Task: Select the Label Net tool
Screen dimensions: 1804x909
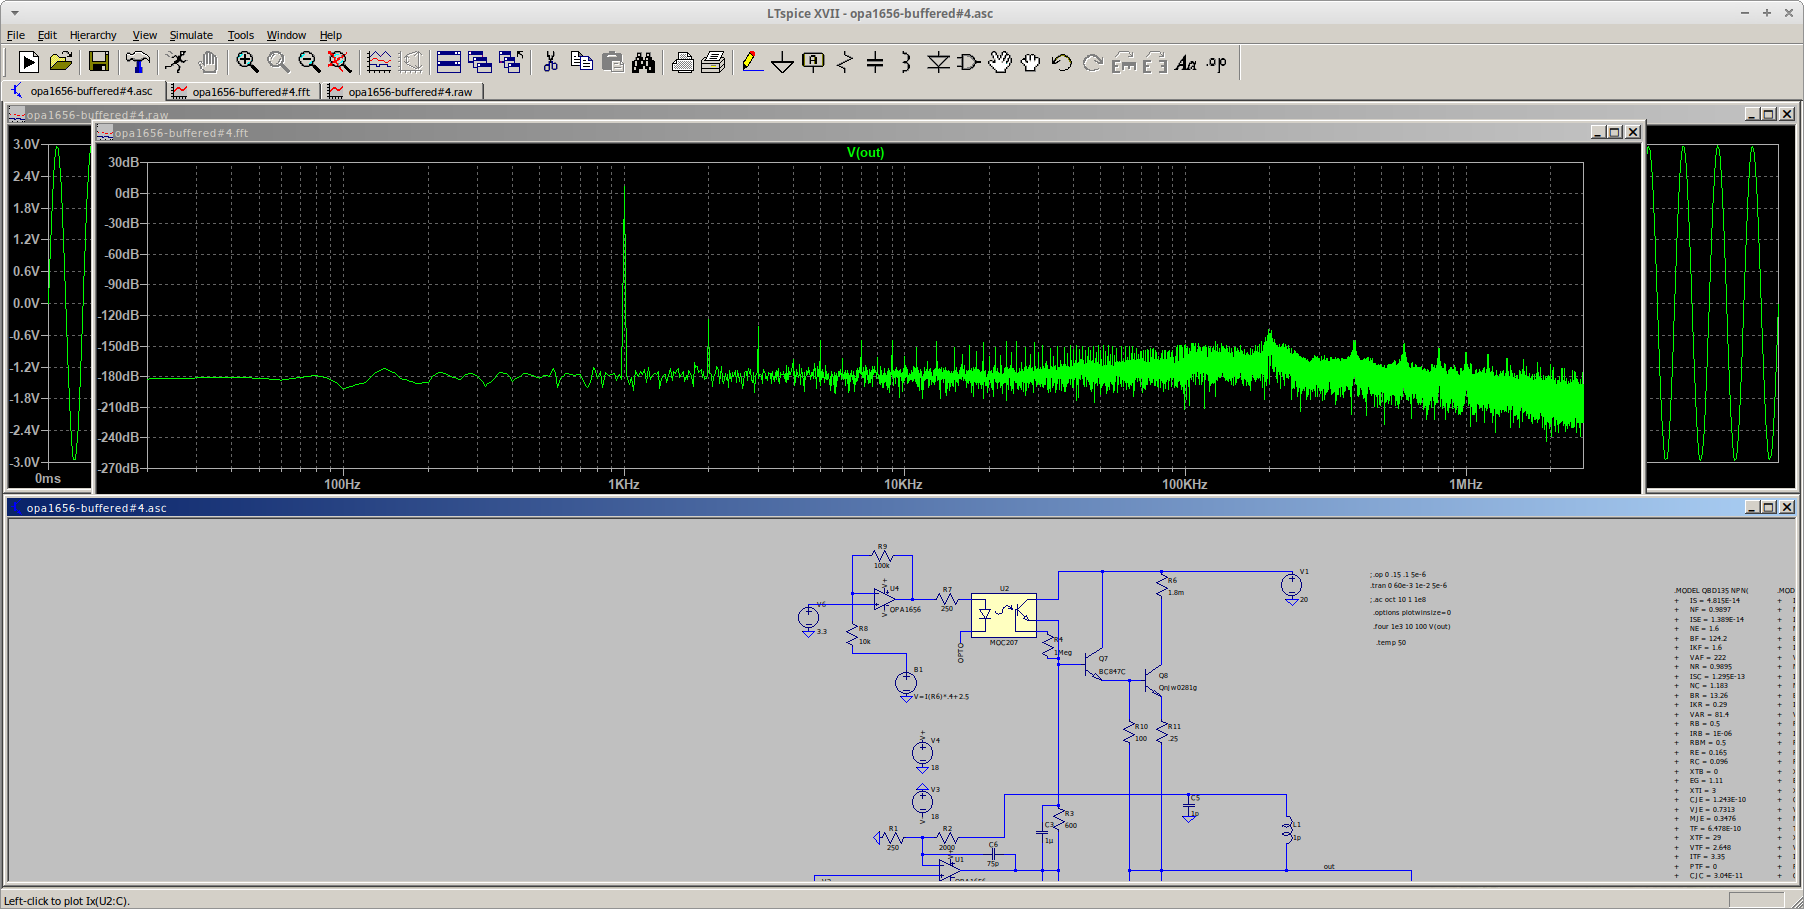Action: pos(814,62)
